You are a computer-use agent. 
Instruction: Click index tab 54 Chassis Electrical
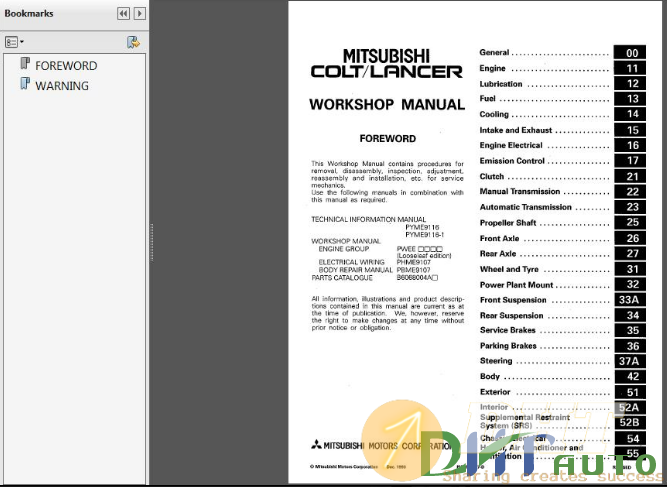tap(630, 439)
